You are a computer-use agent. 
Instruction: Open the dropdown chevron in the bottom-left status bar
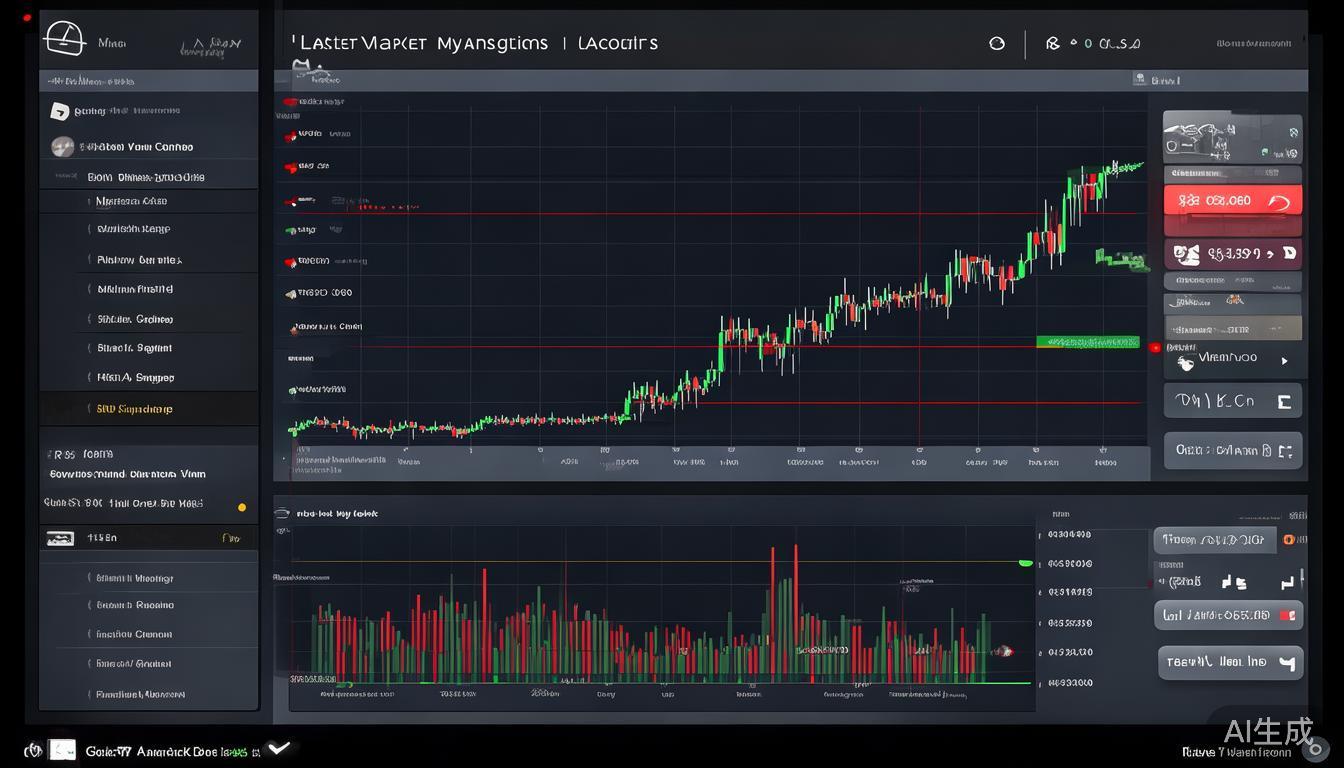(x=277, y=746)
